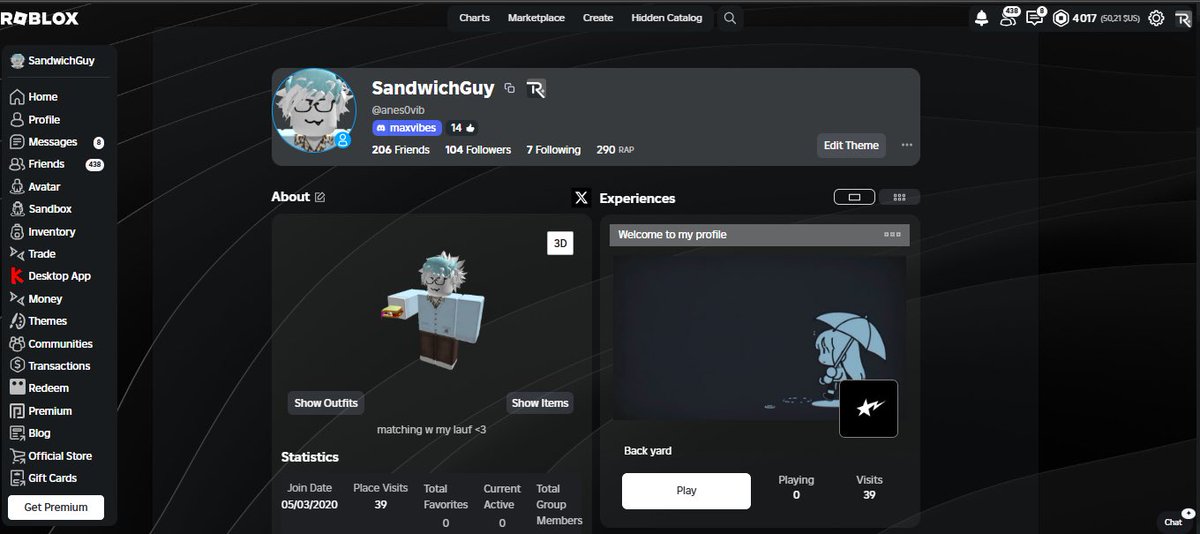1200x534 pixels.
Task: Click the friend status badge on avatar
Action: point(343,139)
